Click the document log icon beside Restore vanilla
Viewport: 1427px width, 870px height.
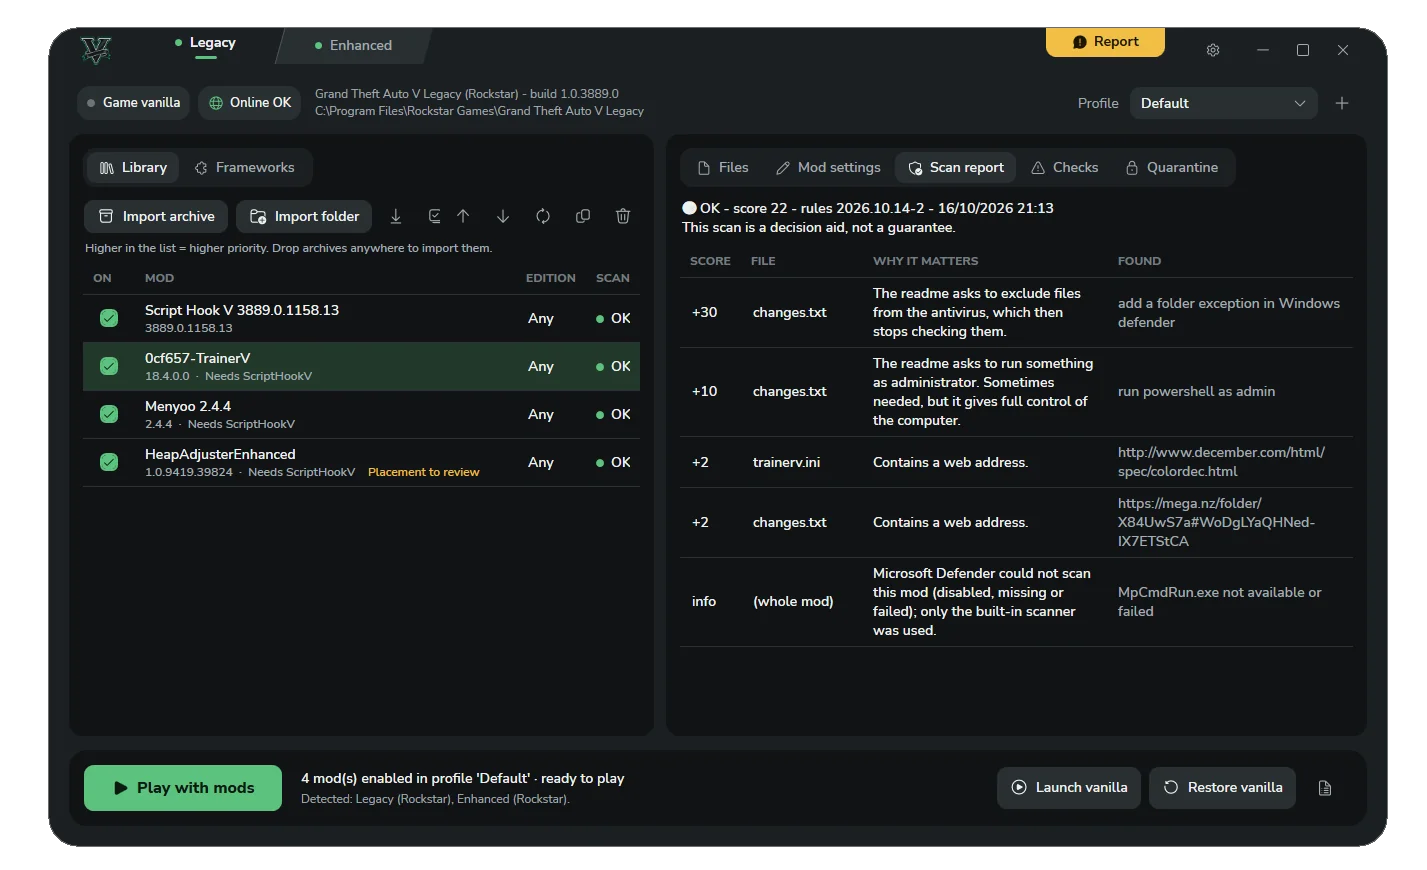(x=1325, y=788)
